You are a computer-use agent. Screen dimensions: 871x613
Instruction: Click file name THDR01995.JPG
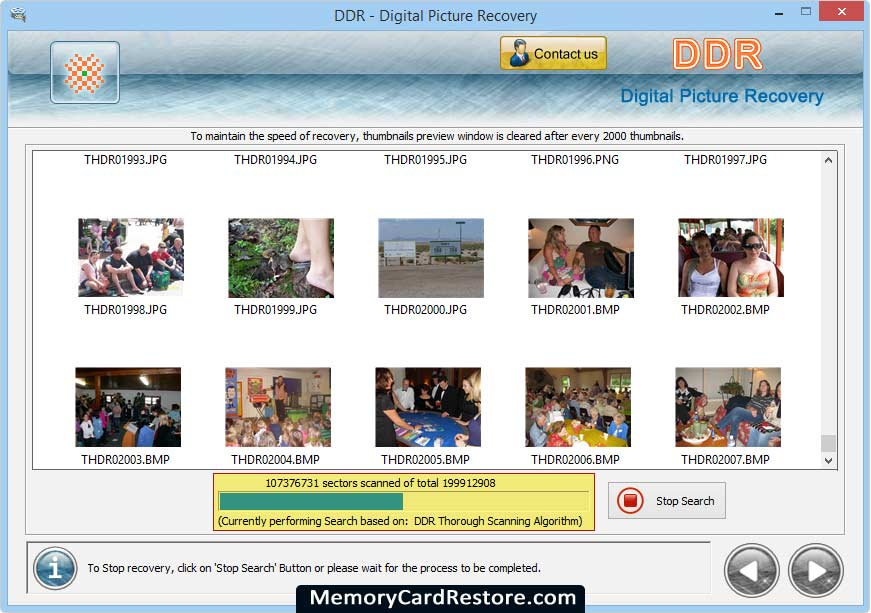click(426, 160)
